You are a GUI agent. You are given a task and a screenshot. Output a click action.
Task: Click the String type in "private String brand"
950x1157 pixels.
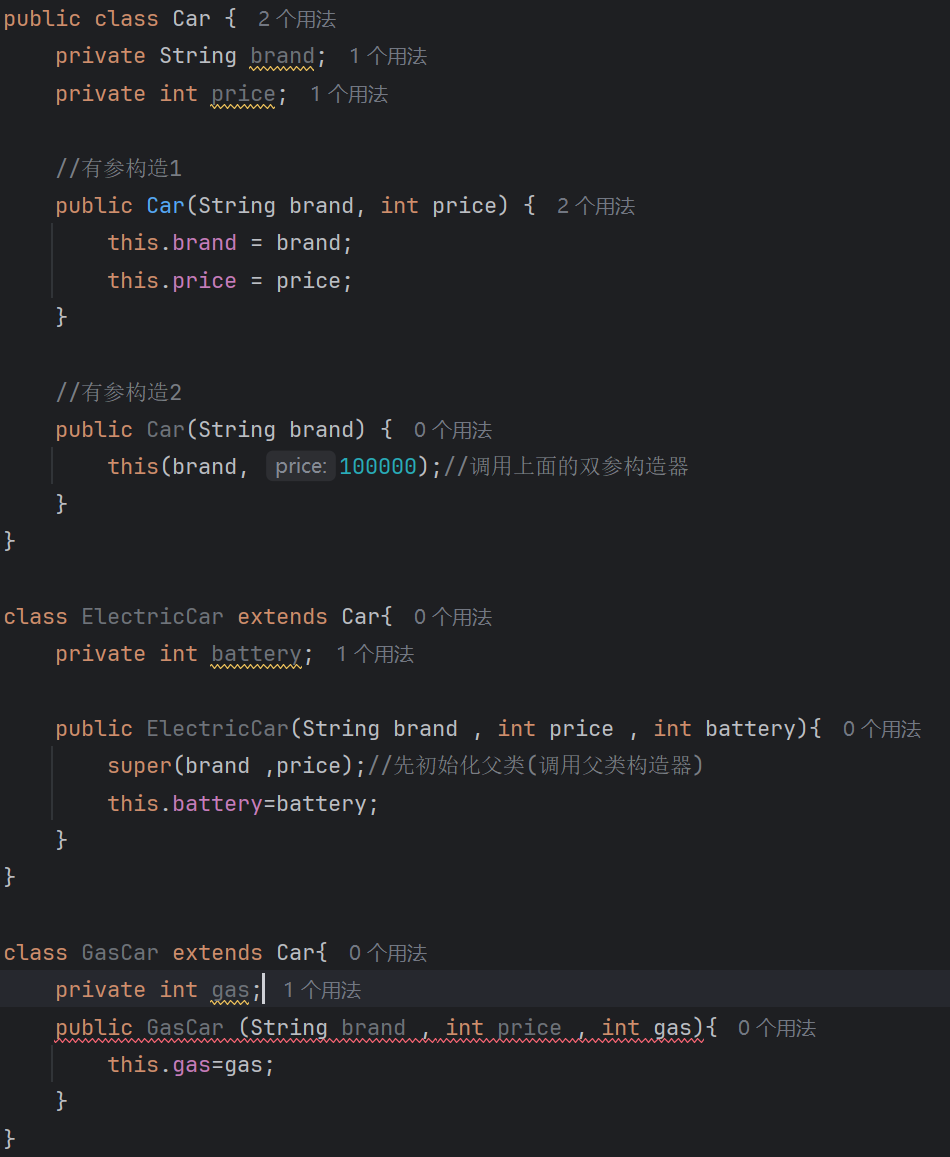pos(198,56)
